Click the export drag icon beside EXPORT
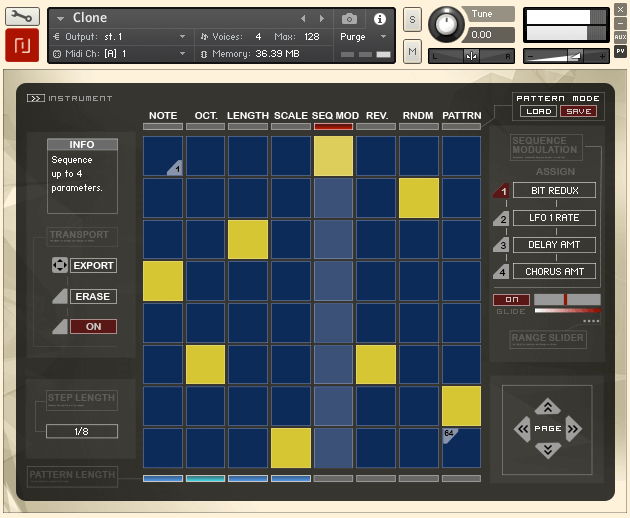 [60, 266]
